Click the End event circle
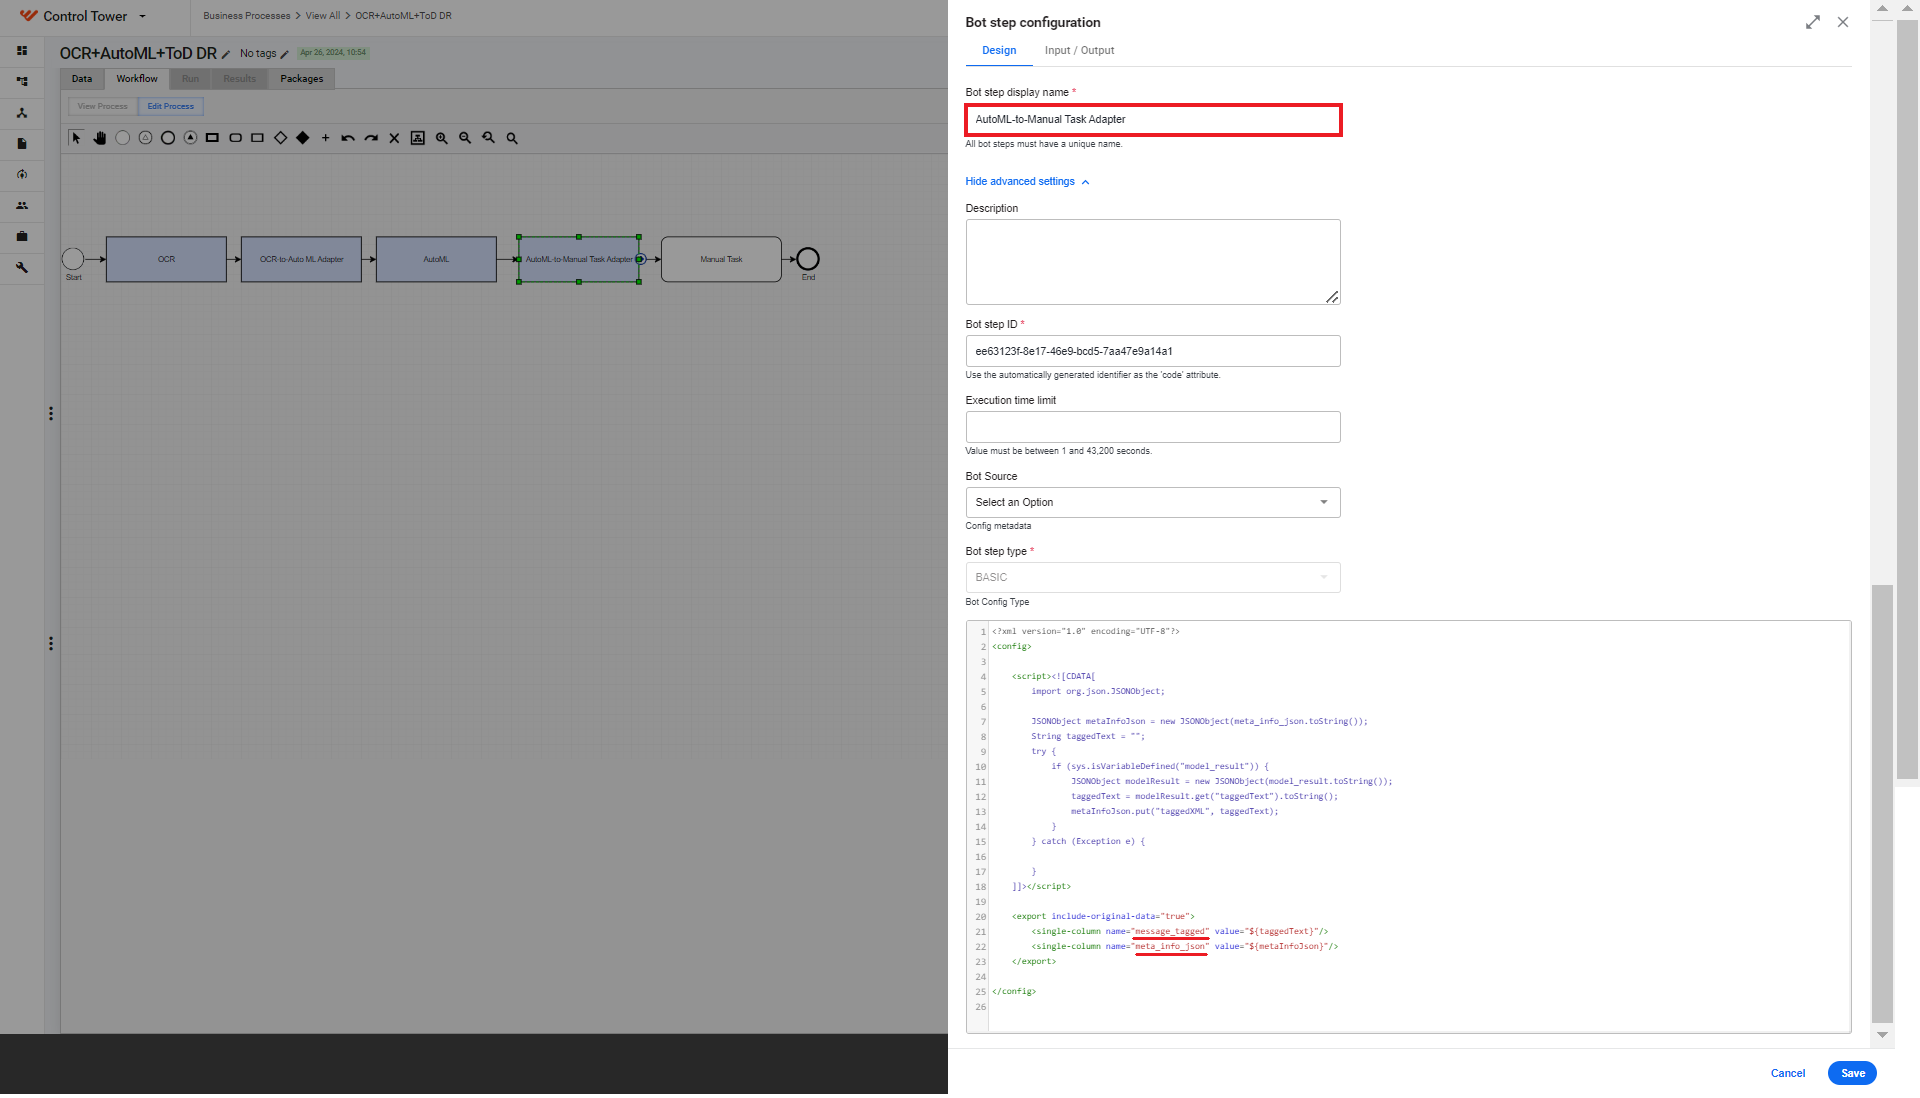This screenshot has height=1098, width=1920. click(808, 259)
